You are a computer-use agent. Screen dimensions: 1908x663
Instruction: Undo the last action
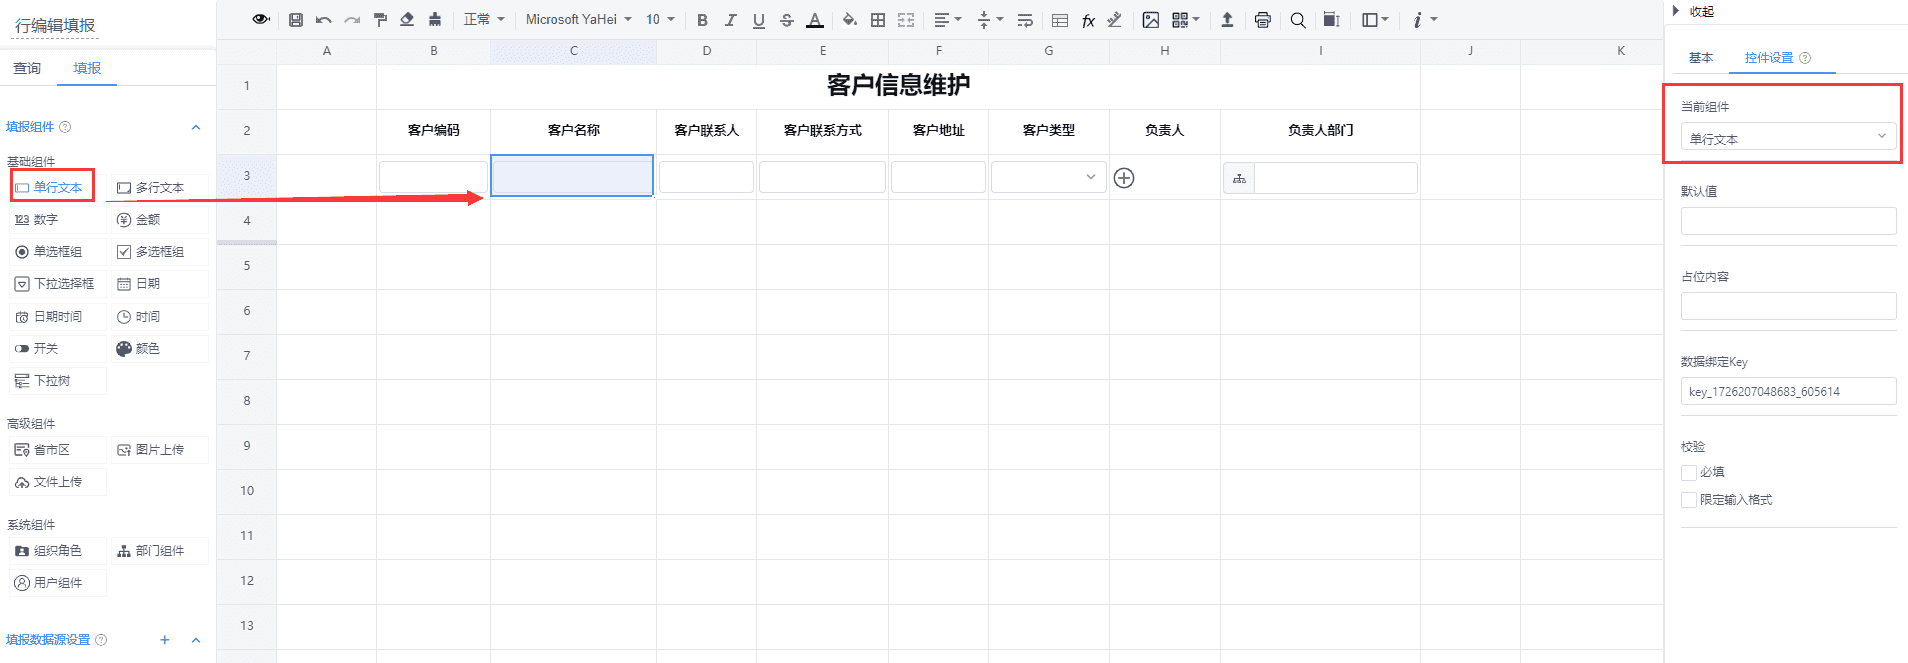point(323,19)
